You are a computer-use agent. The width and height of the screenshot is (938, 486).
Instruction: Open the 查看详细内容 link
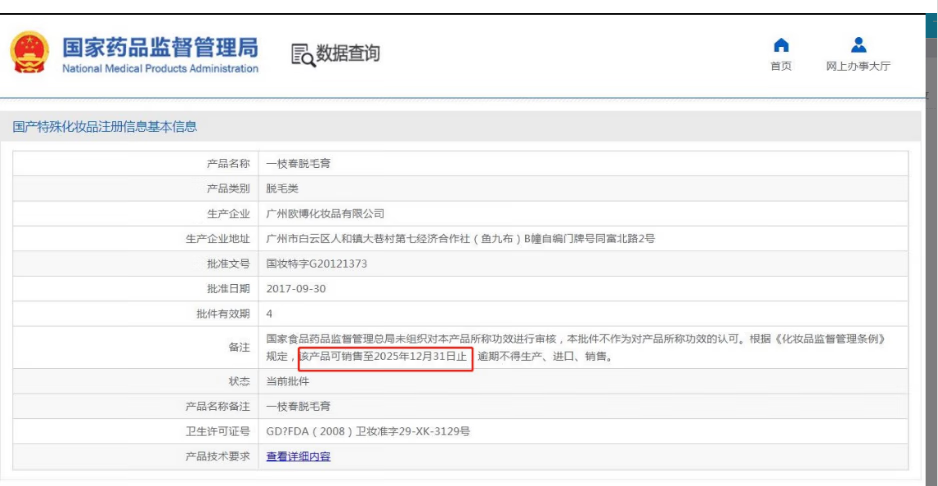coord(298,457)
